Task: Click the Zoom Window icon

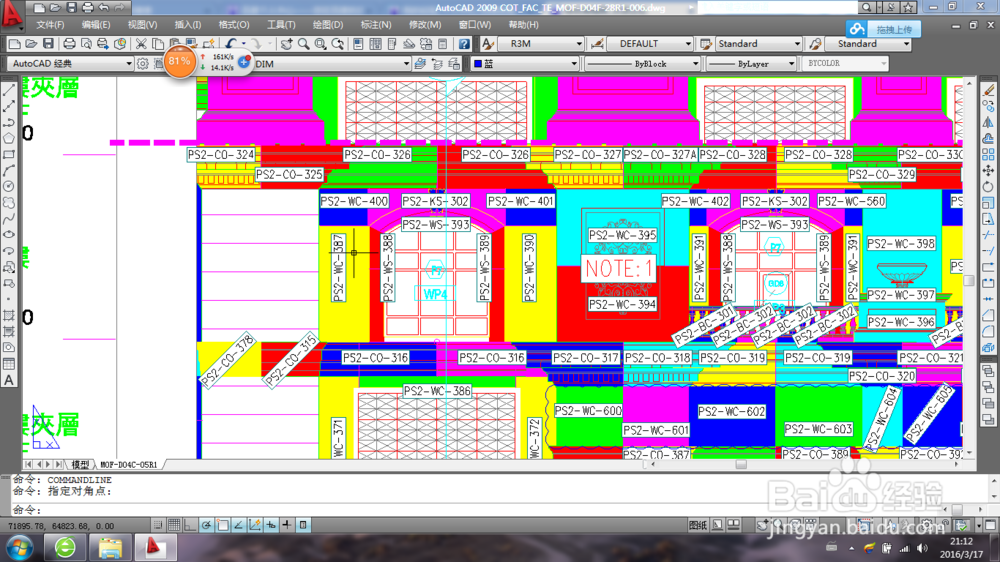Action: pyautogui.click(x=320, y=44)
